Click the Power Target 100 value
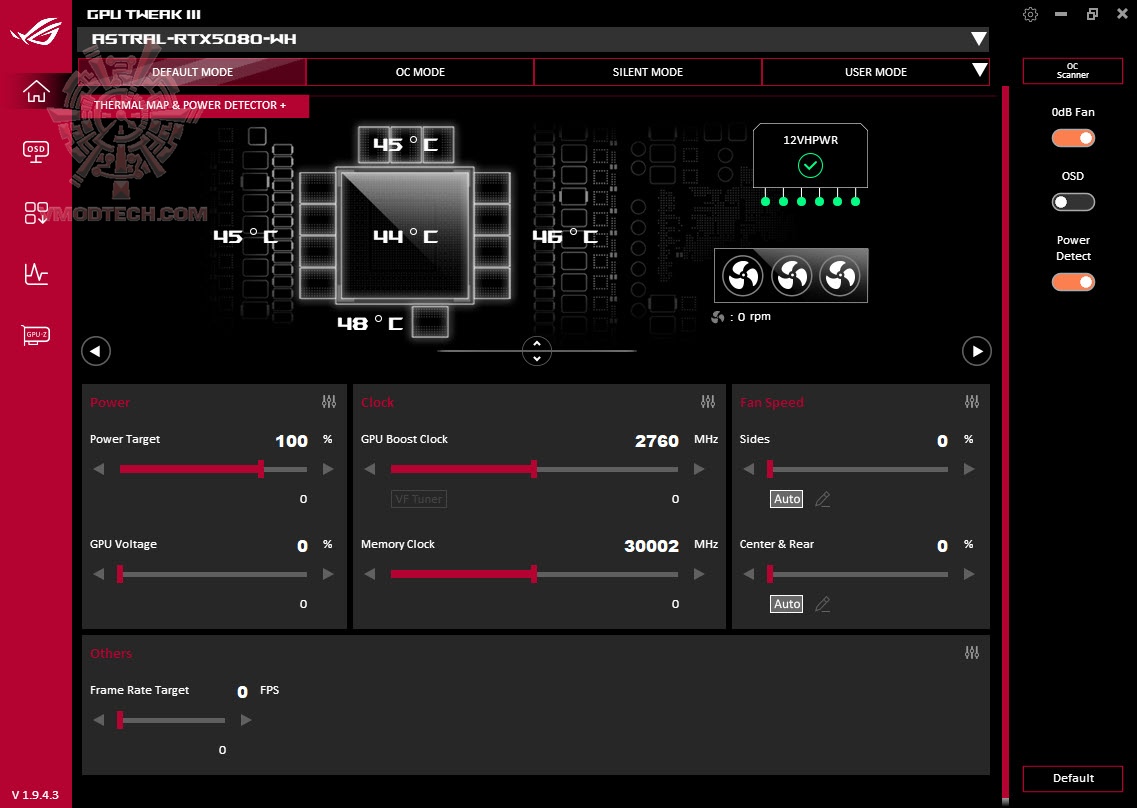This screenshot has height=808, width=1137. point(292,441)
